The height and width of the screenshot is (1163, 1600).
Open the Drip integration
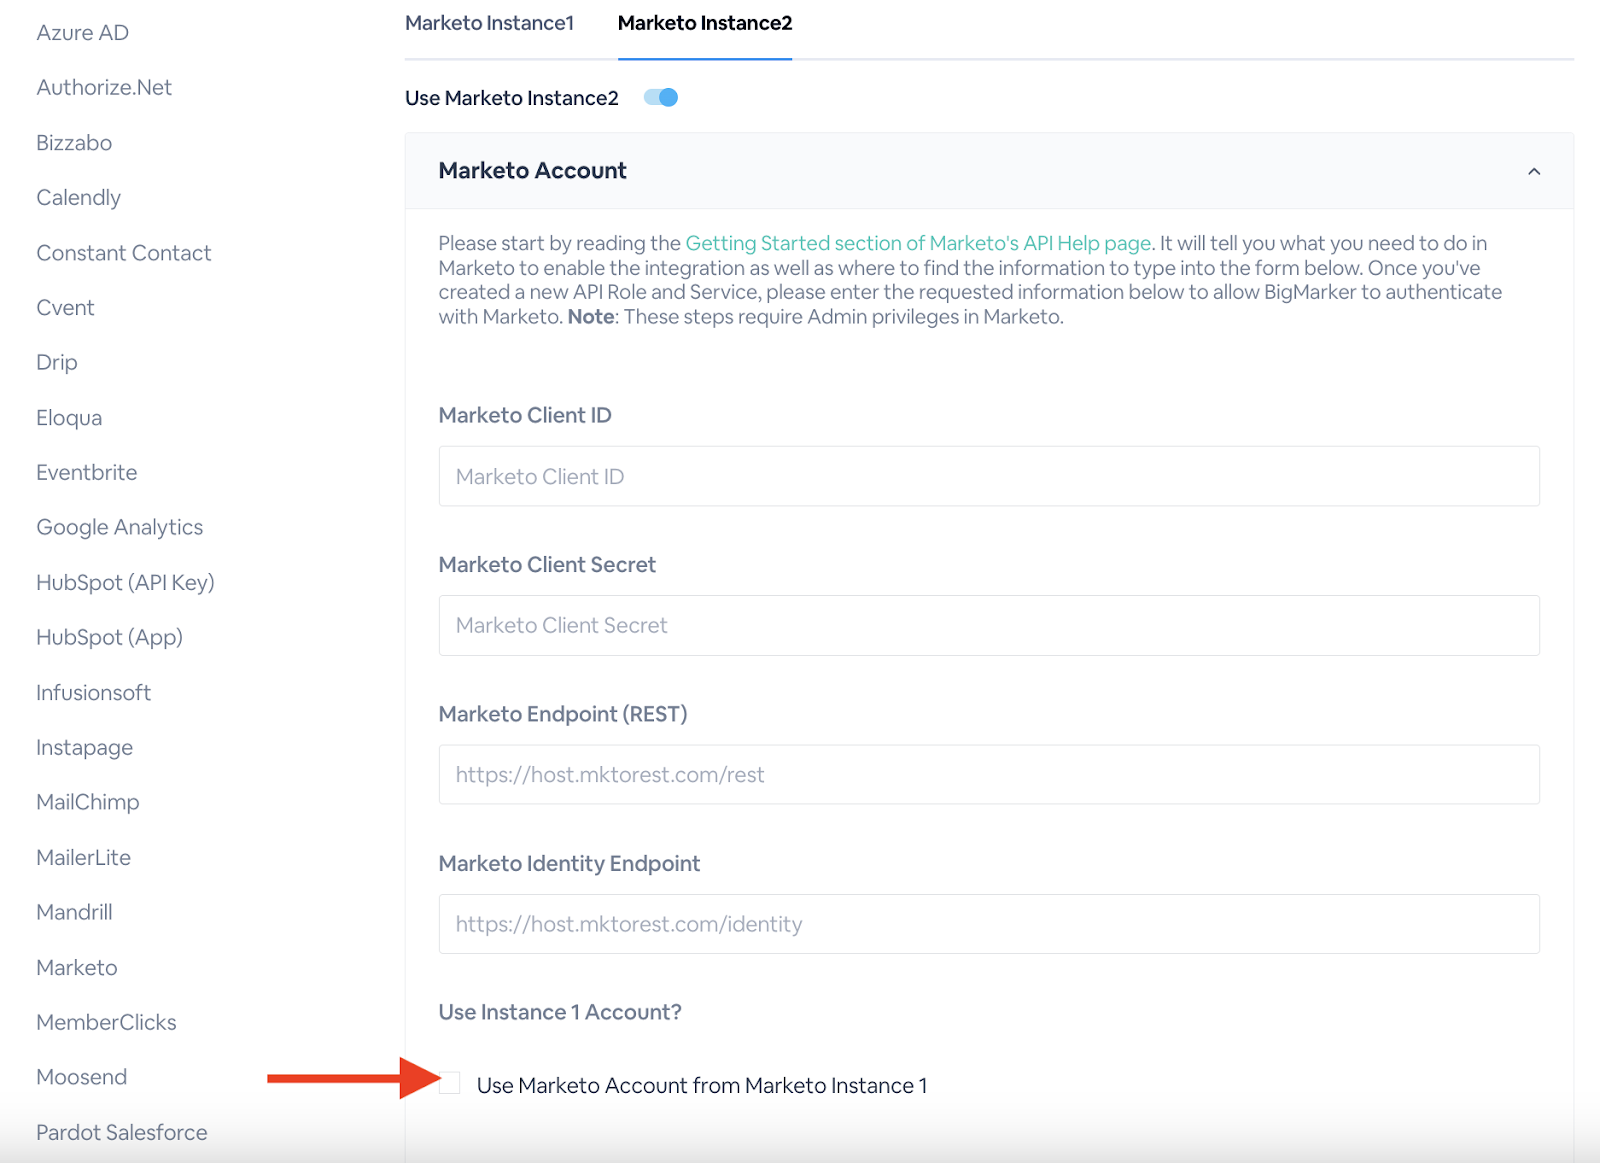(57, 362)
